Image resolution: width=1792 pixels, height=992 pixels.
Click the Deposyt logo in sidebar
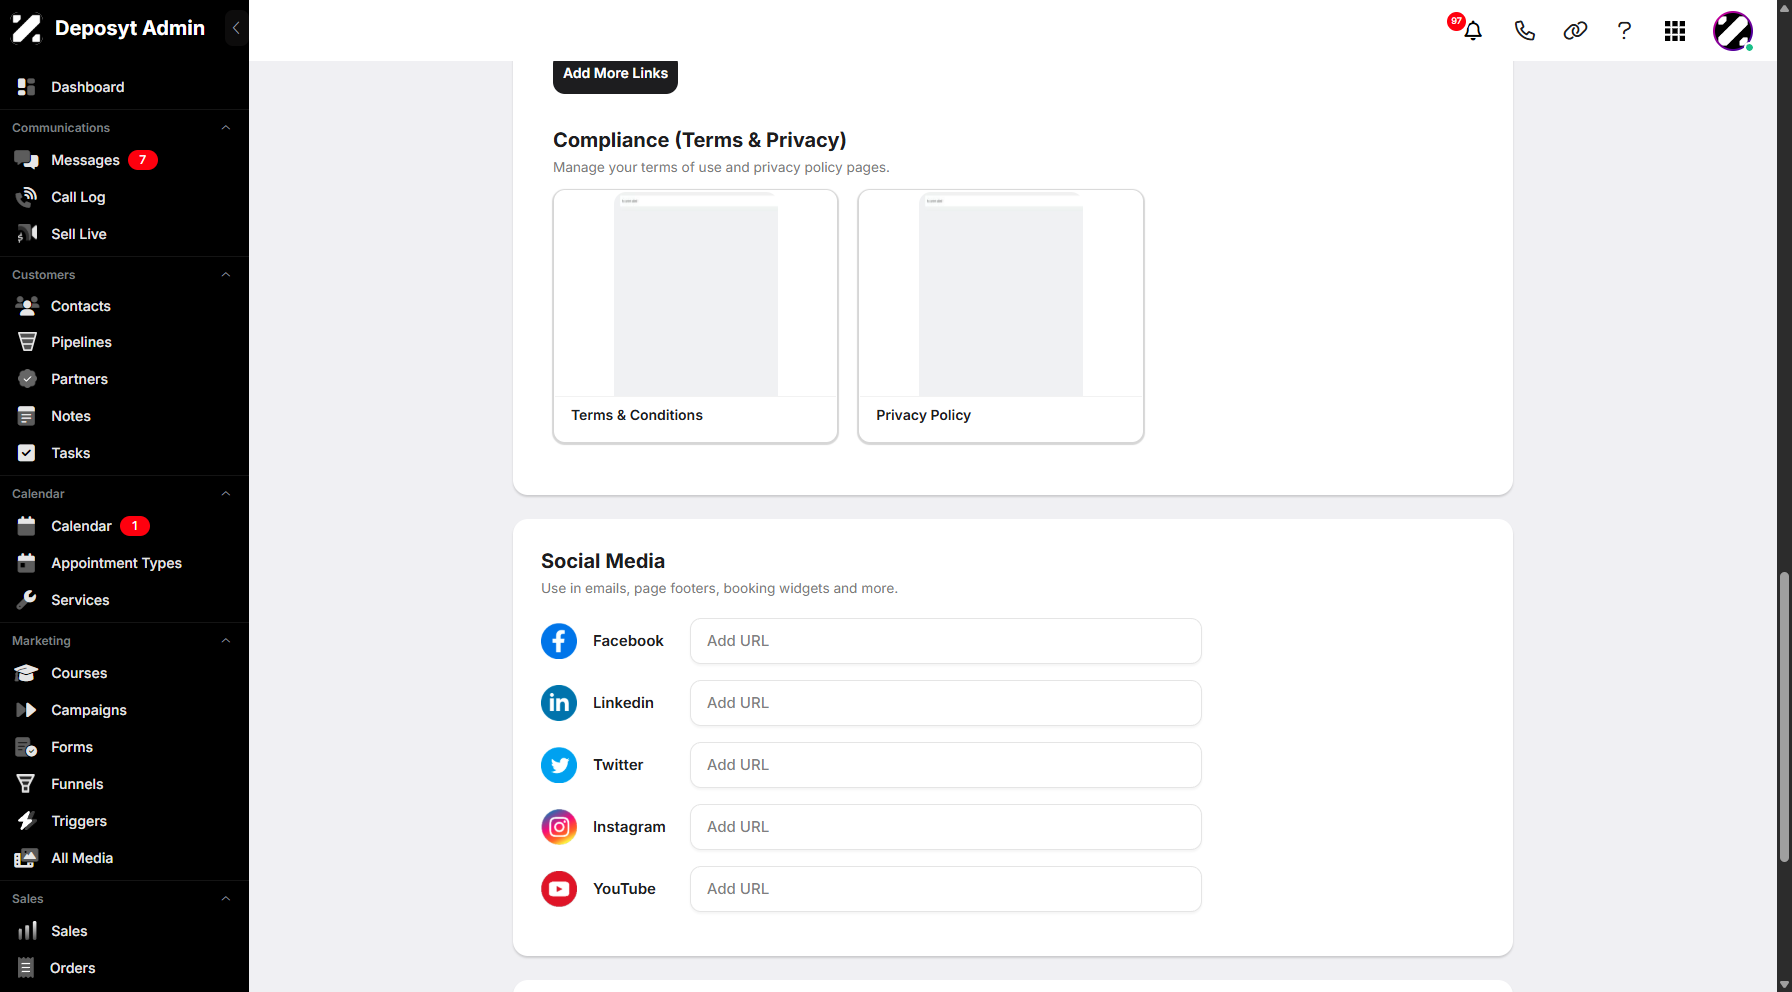(27, 28)
